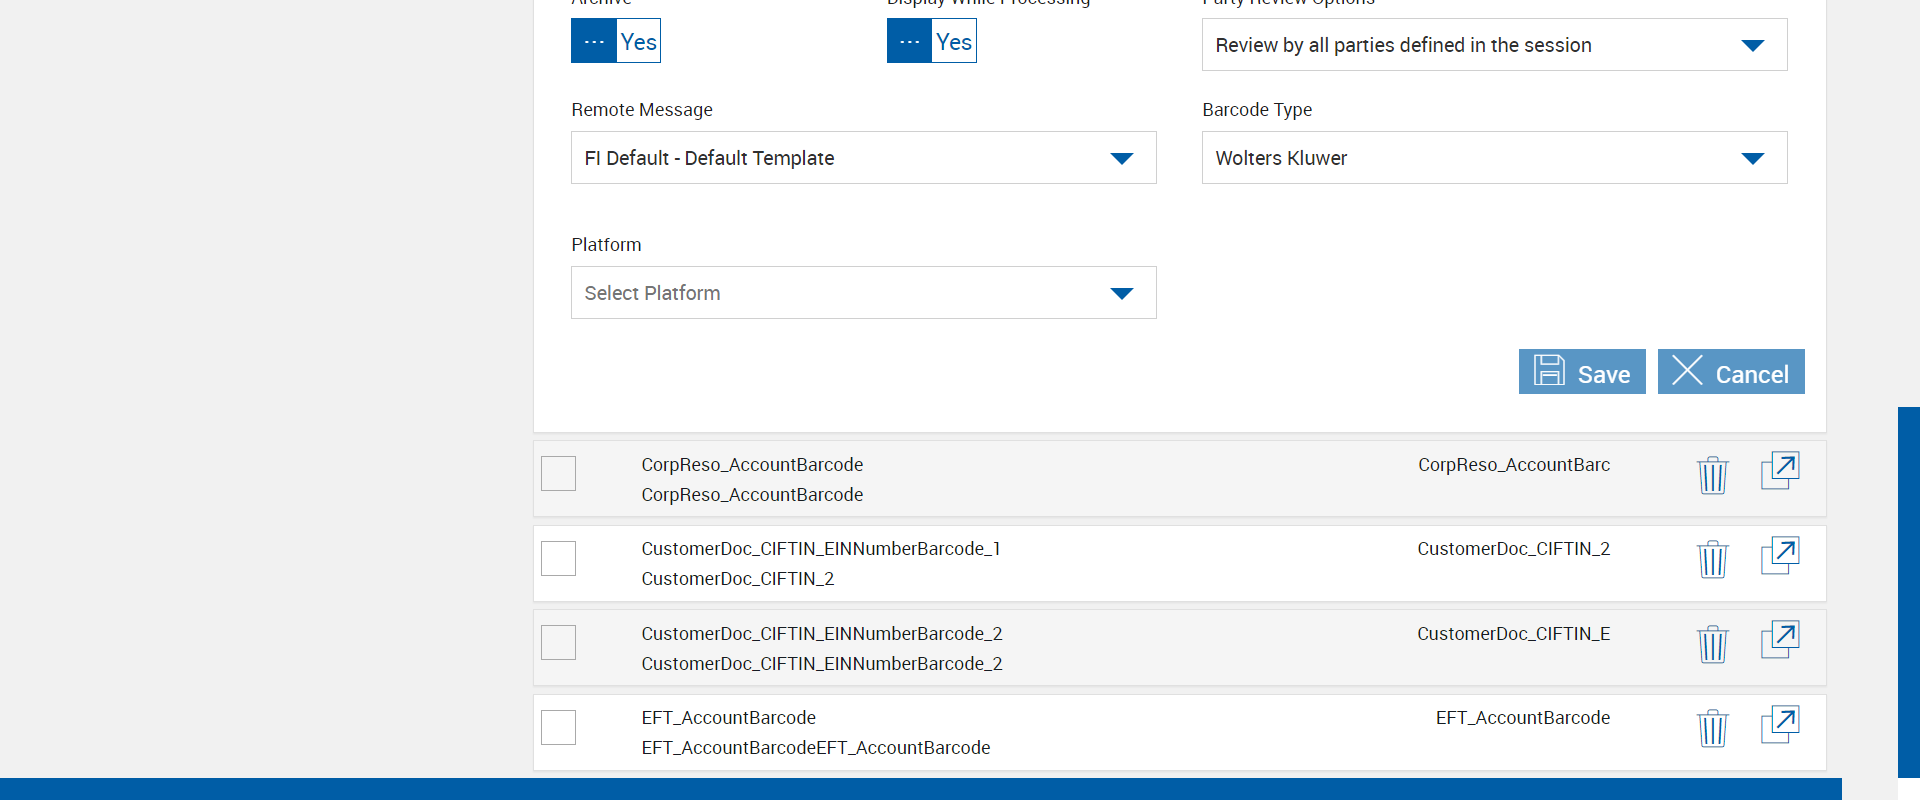
Task: Delete the EFT_AccountBarcode entry
Action: 1712,728
